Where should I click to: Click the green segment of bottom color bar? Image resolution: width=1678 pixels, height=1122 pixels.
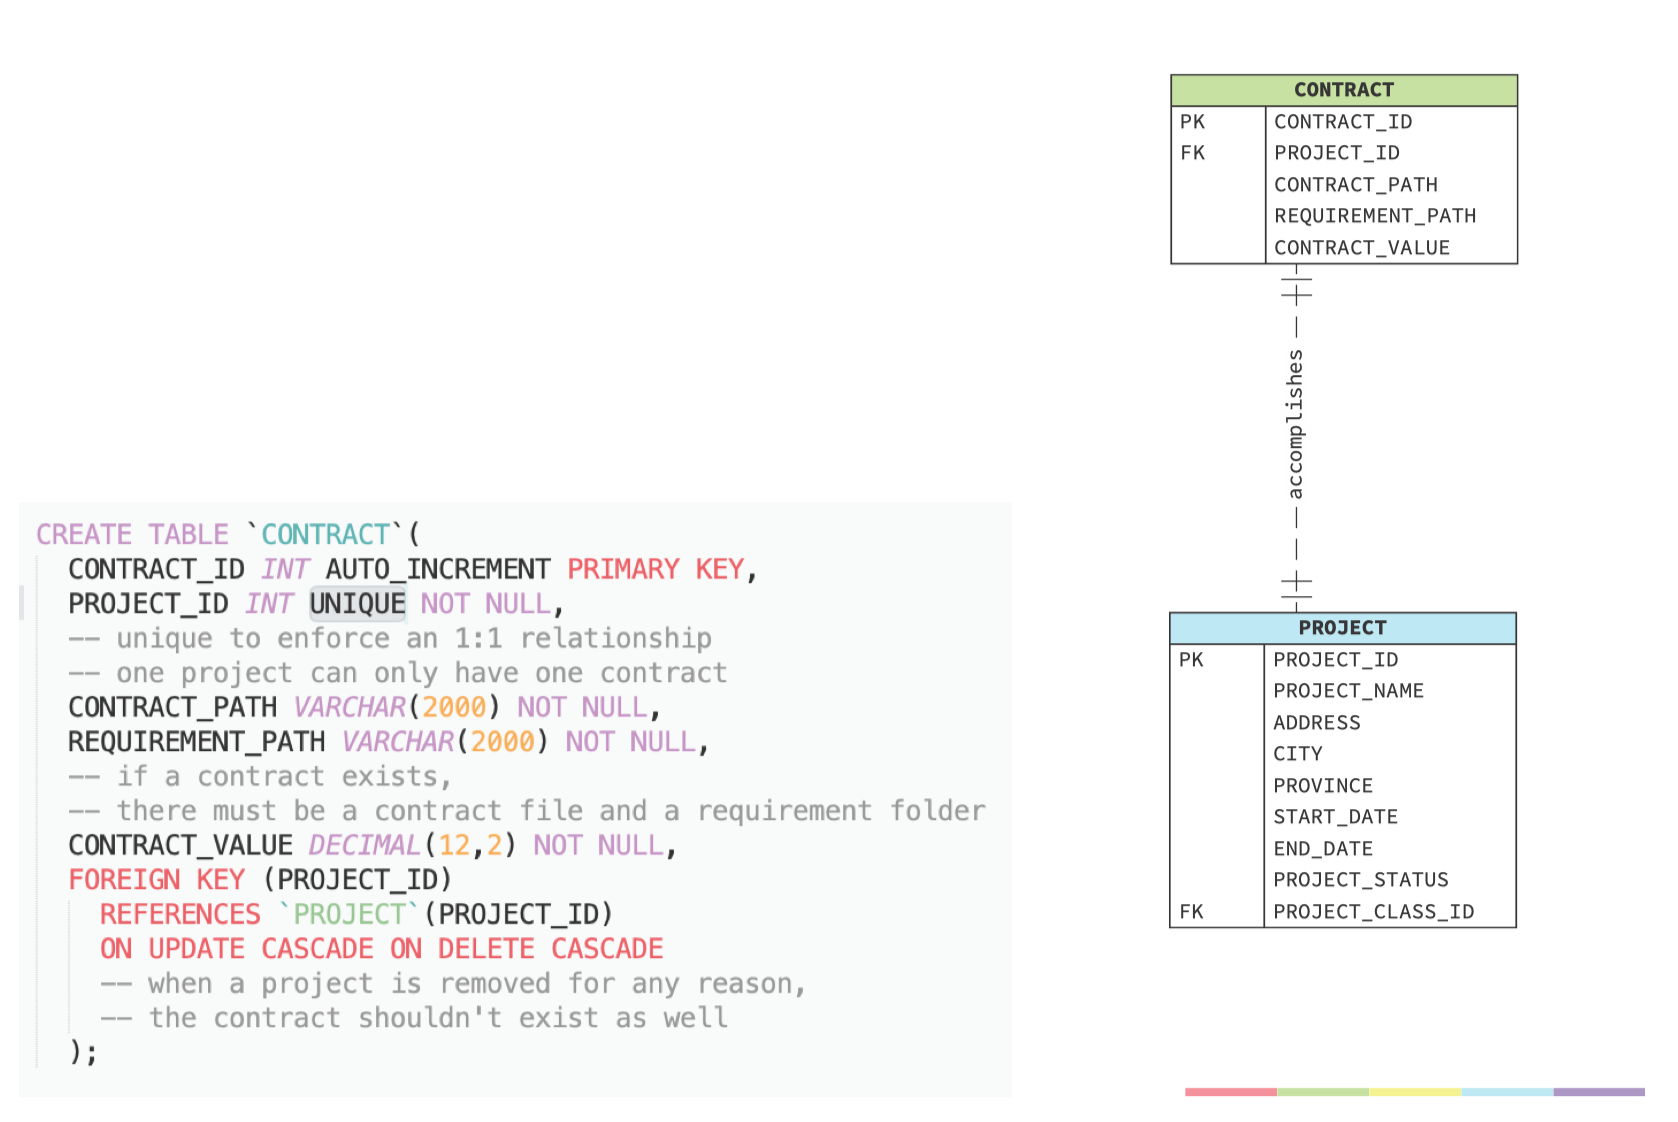pyautogui.click(x=1322, y=1092)
